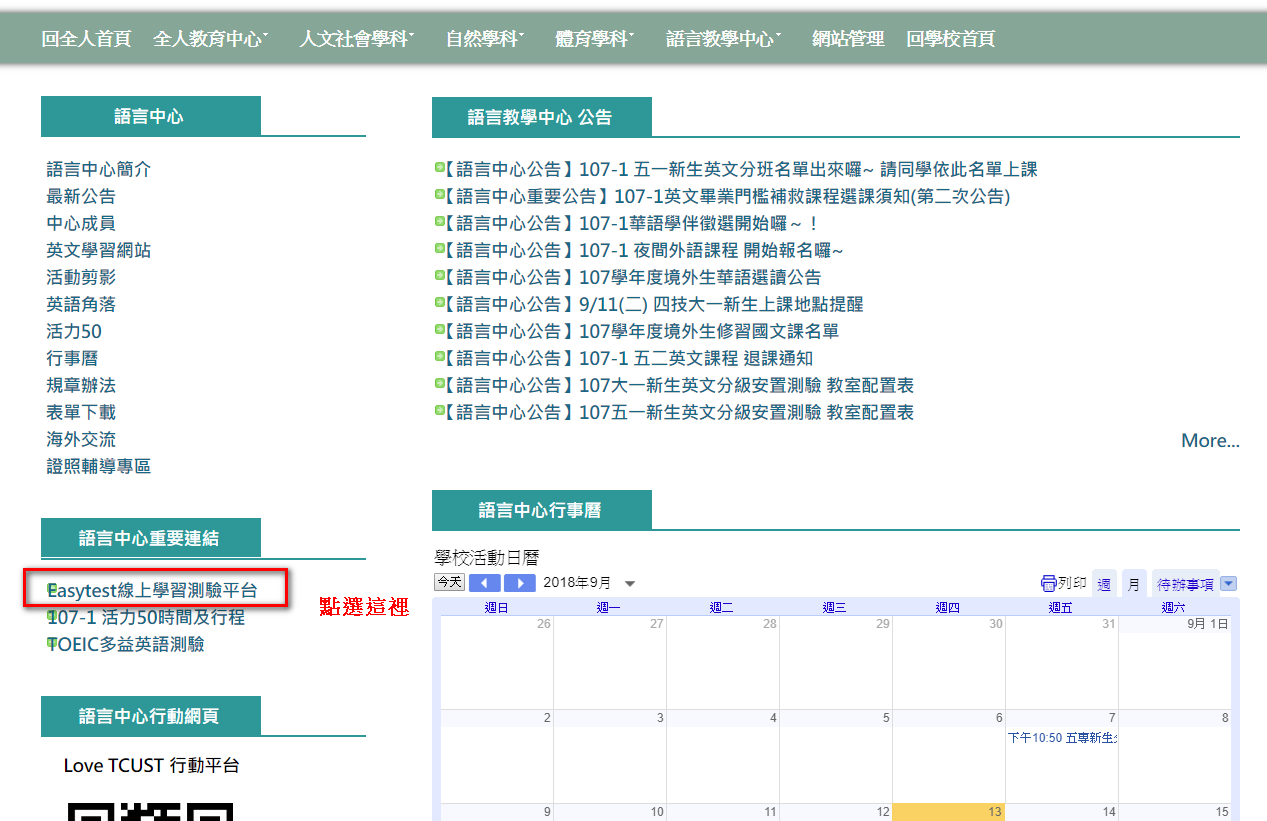This screenshot has width=1267, height=821.
Task: Open 規章辦法 sidebar link
Action: (81, 386)
